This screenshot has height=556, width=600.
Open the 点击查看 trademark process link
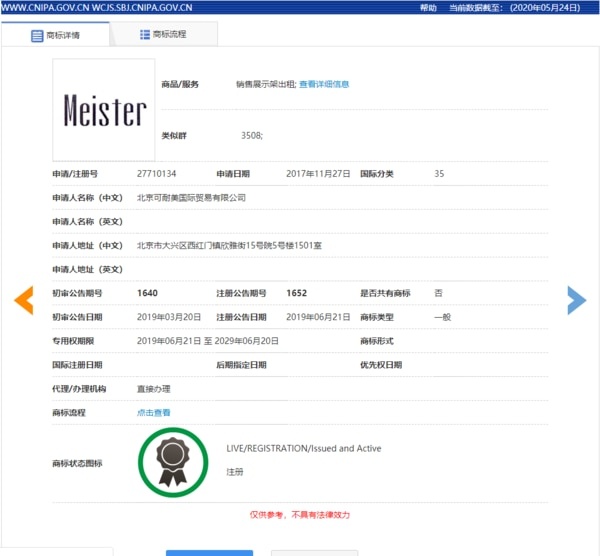pos(153,413)
